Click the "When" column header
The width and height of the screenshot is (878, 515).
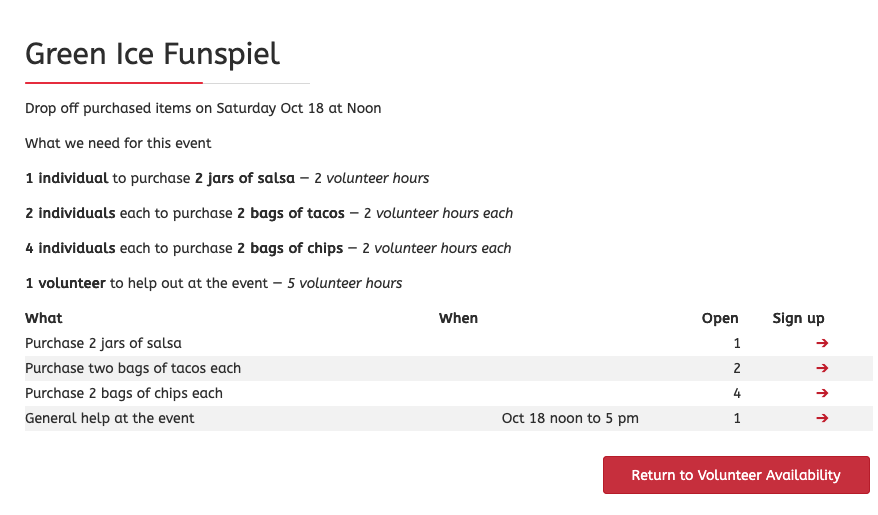[x=458, y=318]
